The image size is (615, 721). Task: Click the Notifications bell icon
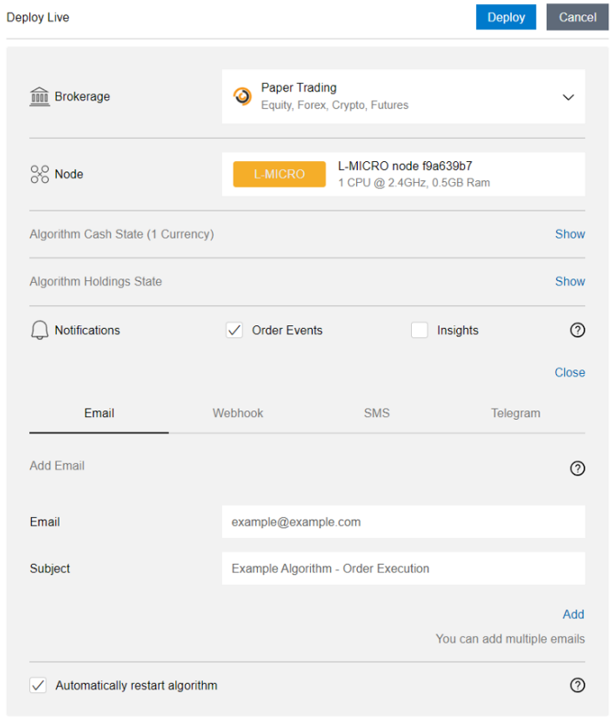click(x=40, y=330)
